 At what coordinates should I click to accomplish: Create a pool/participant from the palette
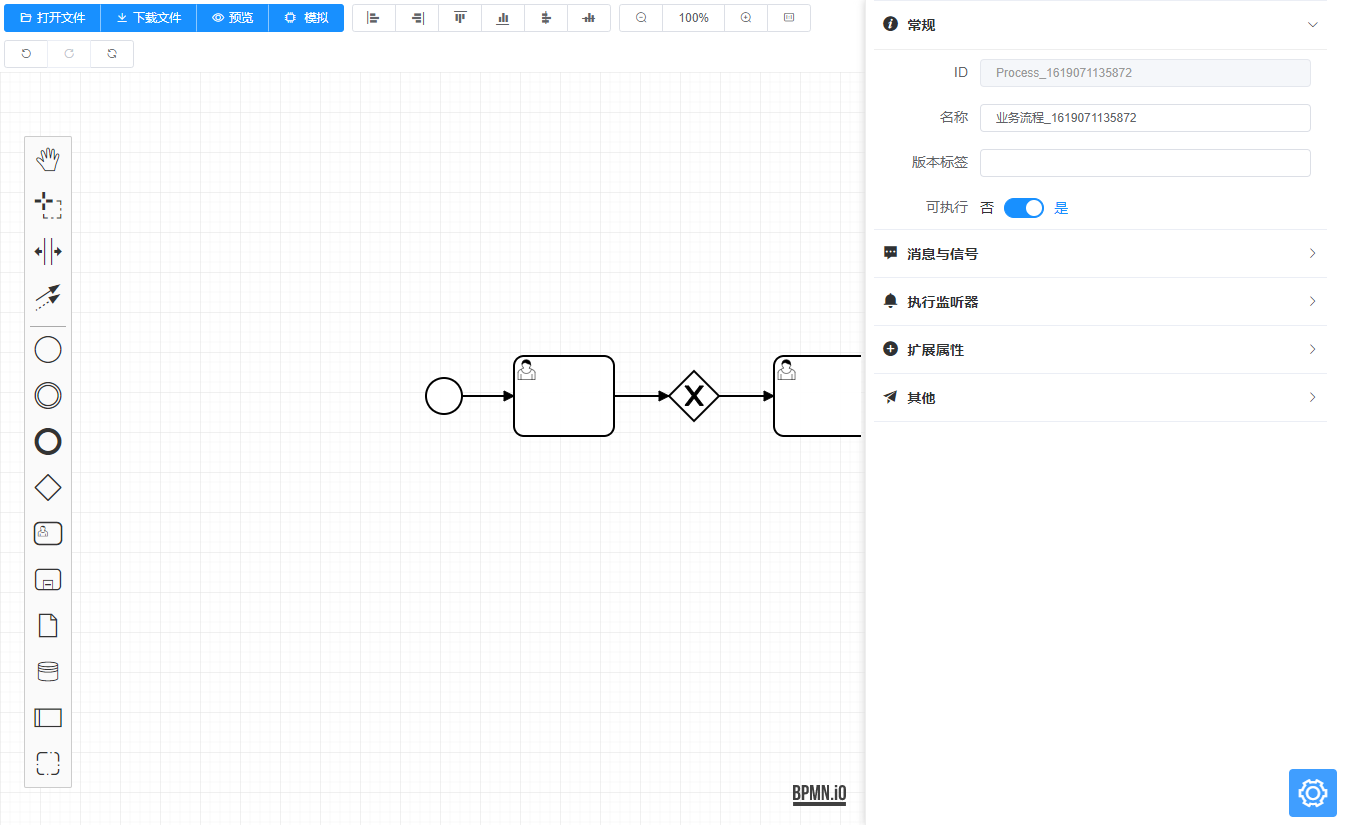pyautogui.click(x=48, y=718)
